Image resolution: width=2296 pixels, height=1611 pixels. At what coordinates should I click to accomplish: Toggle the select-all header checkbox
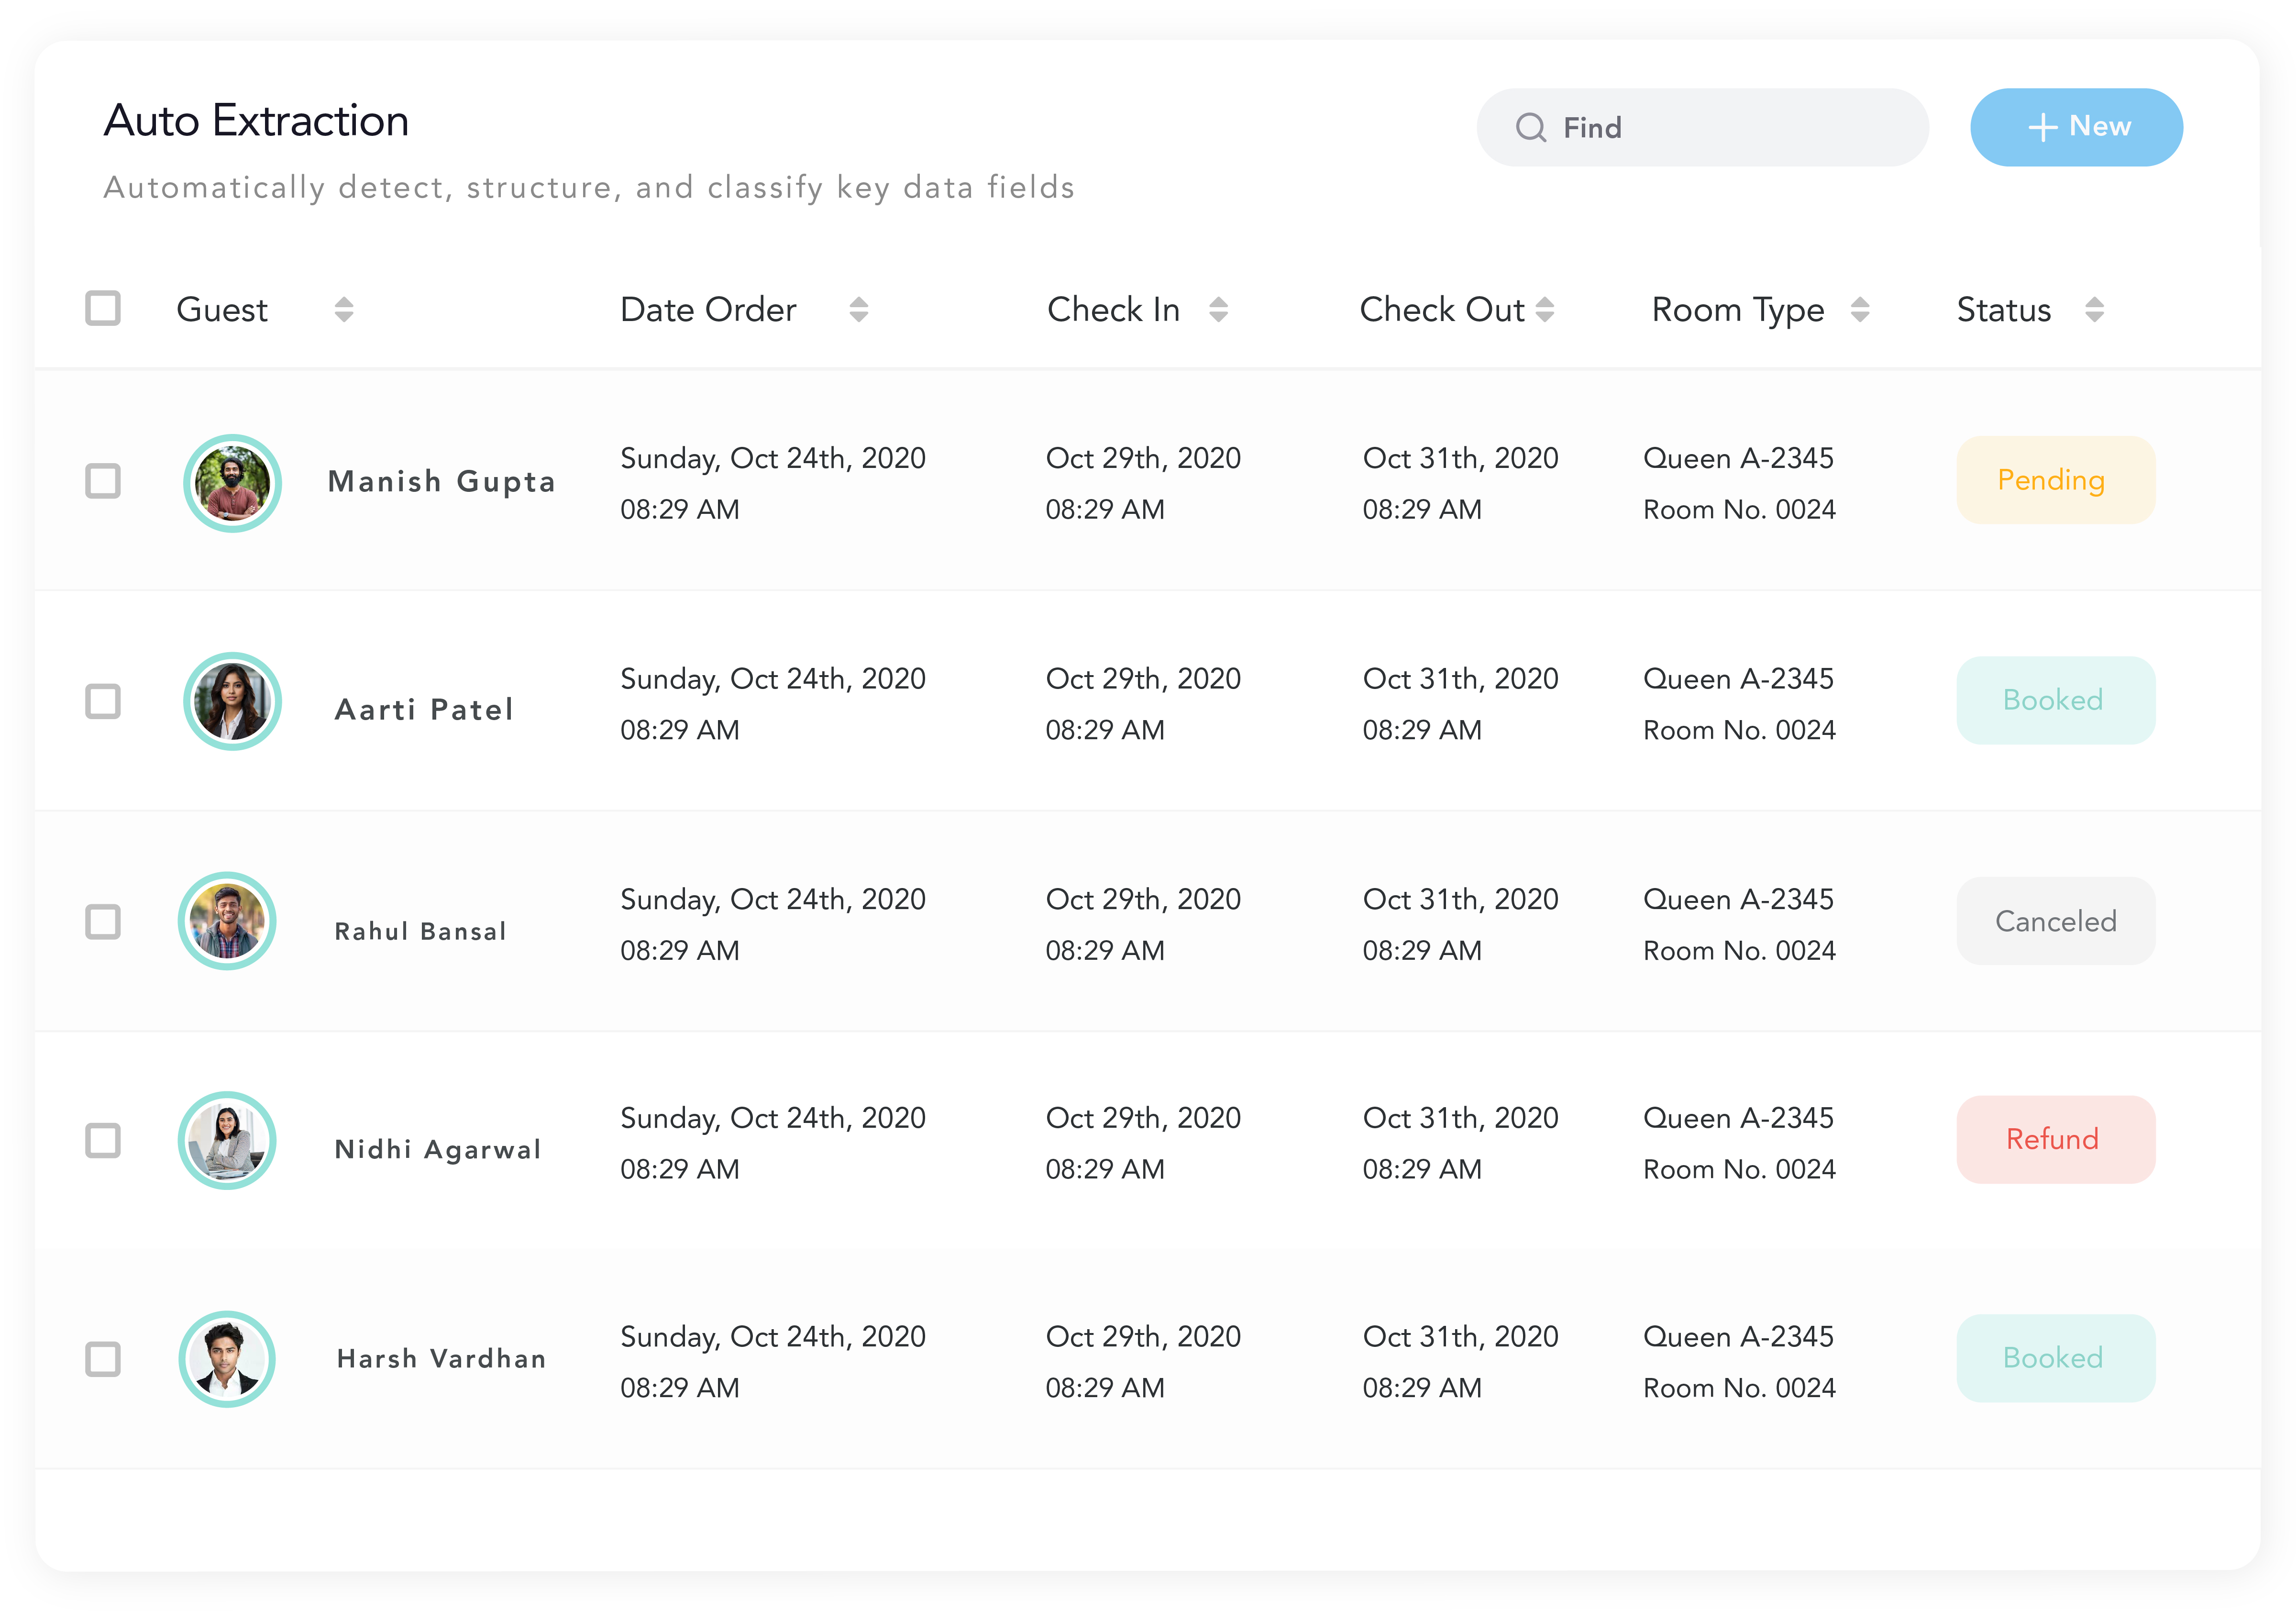(x=103, y=308)
